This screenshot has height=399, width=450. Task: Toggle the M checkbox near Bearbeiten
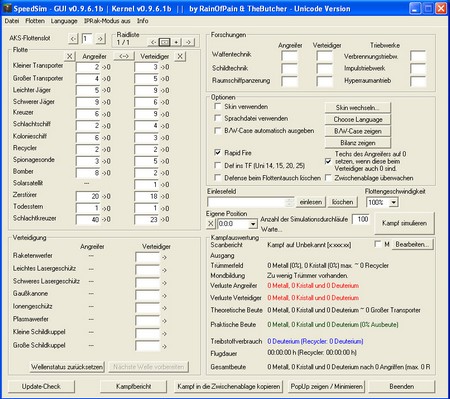point(378,244)
